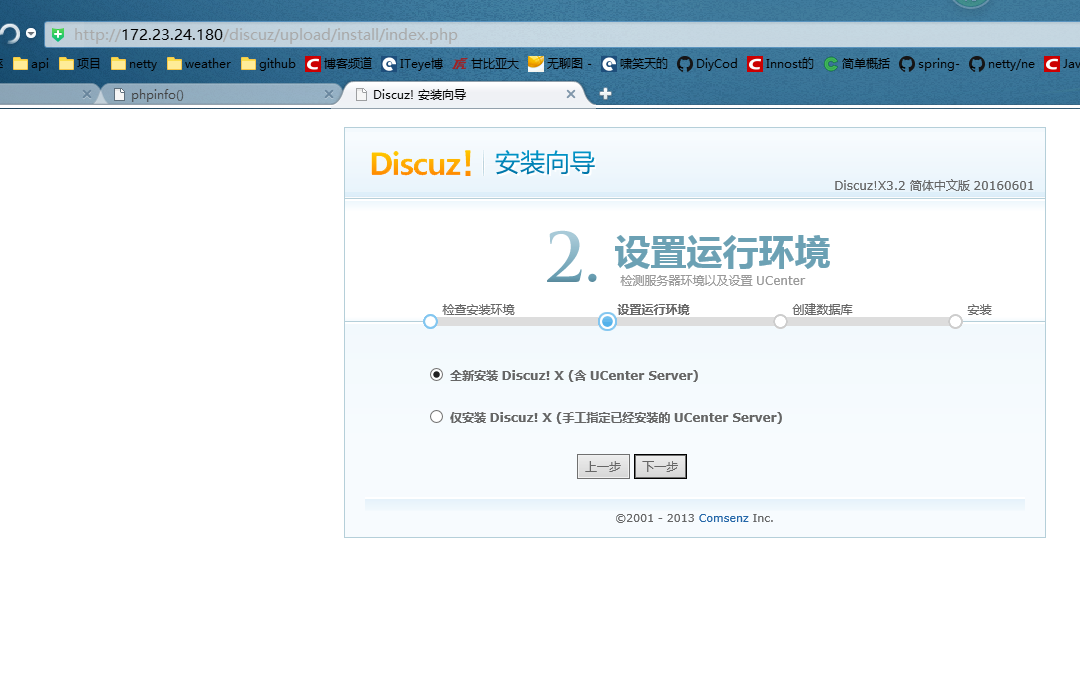Click the green security shield icon
The height and width of the screenshot is (680, 1080).
pos(58,34)
